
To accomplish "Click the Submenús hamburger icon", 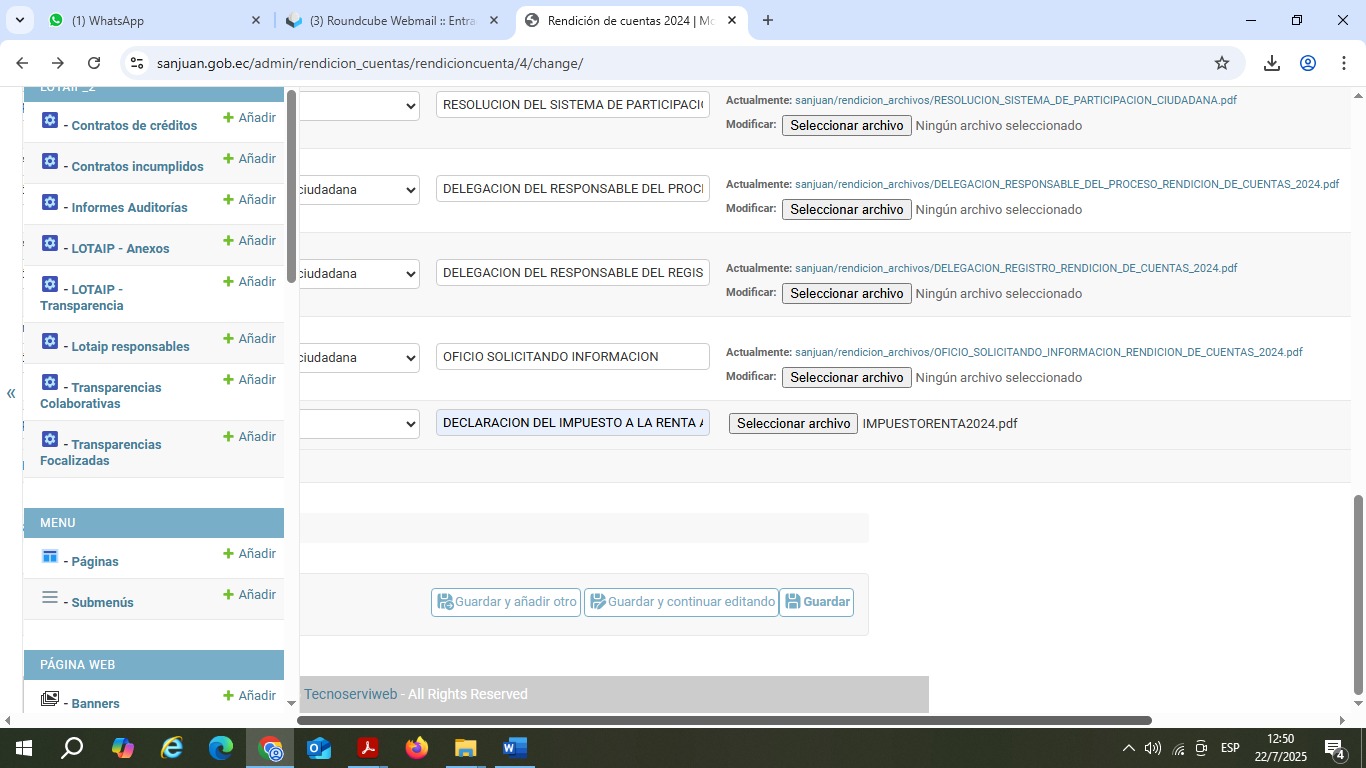I will point(50,598).
